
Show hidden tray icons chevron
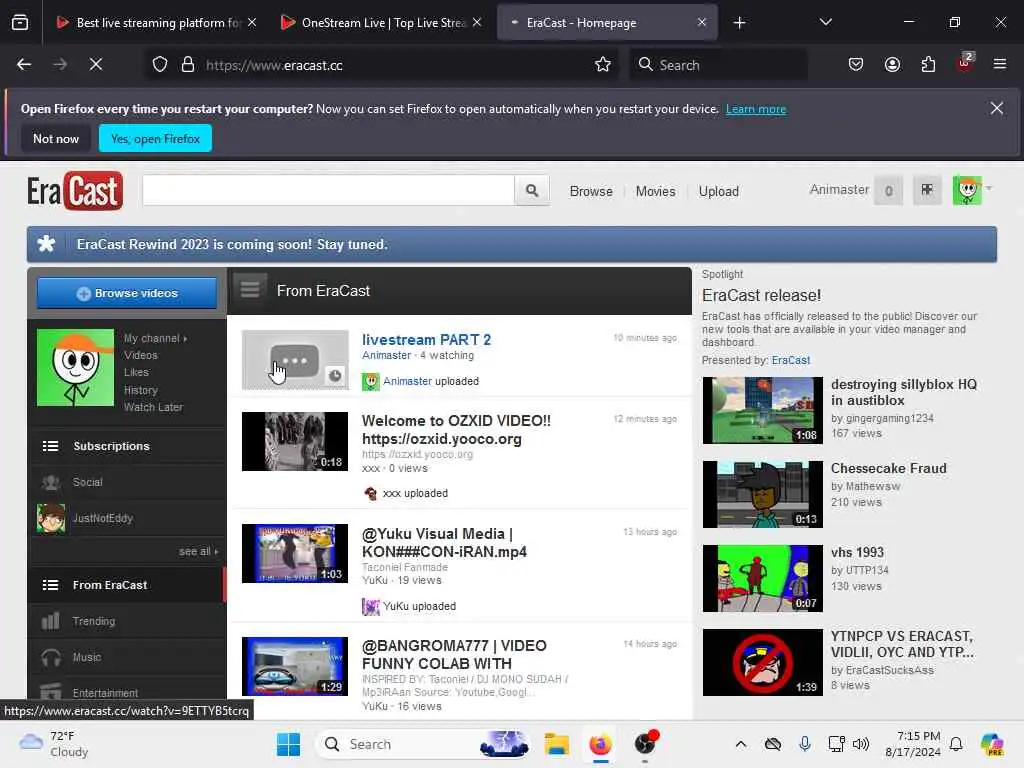741,744
